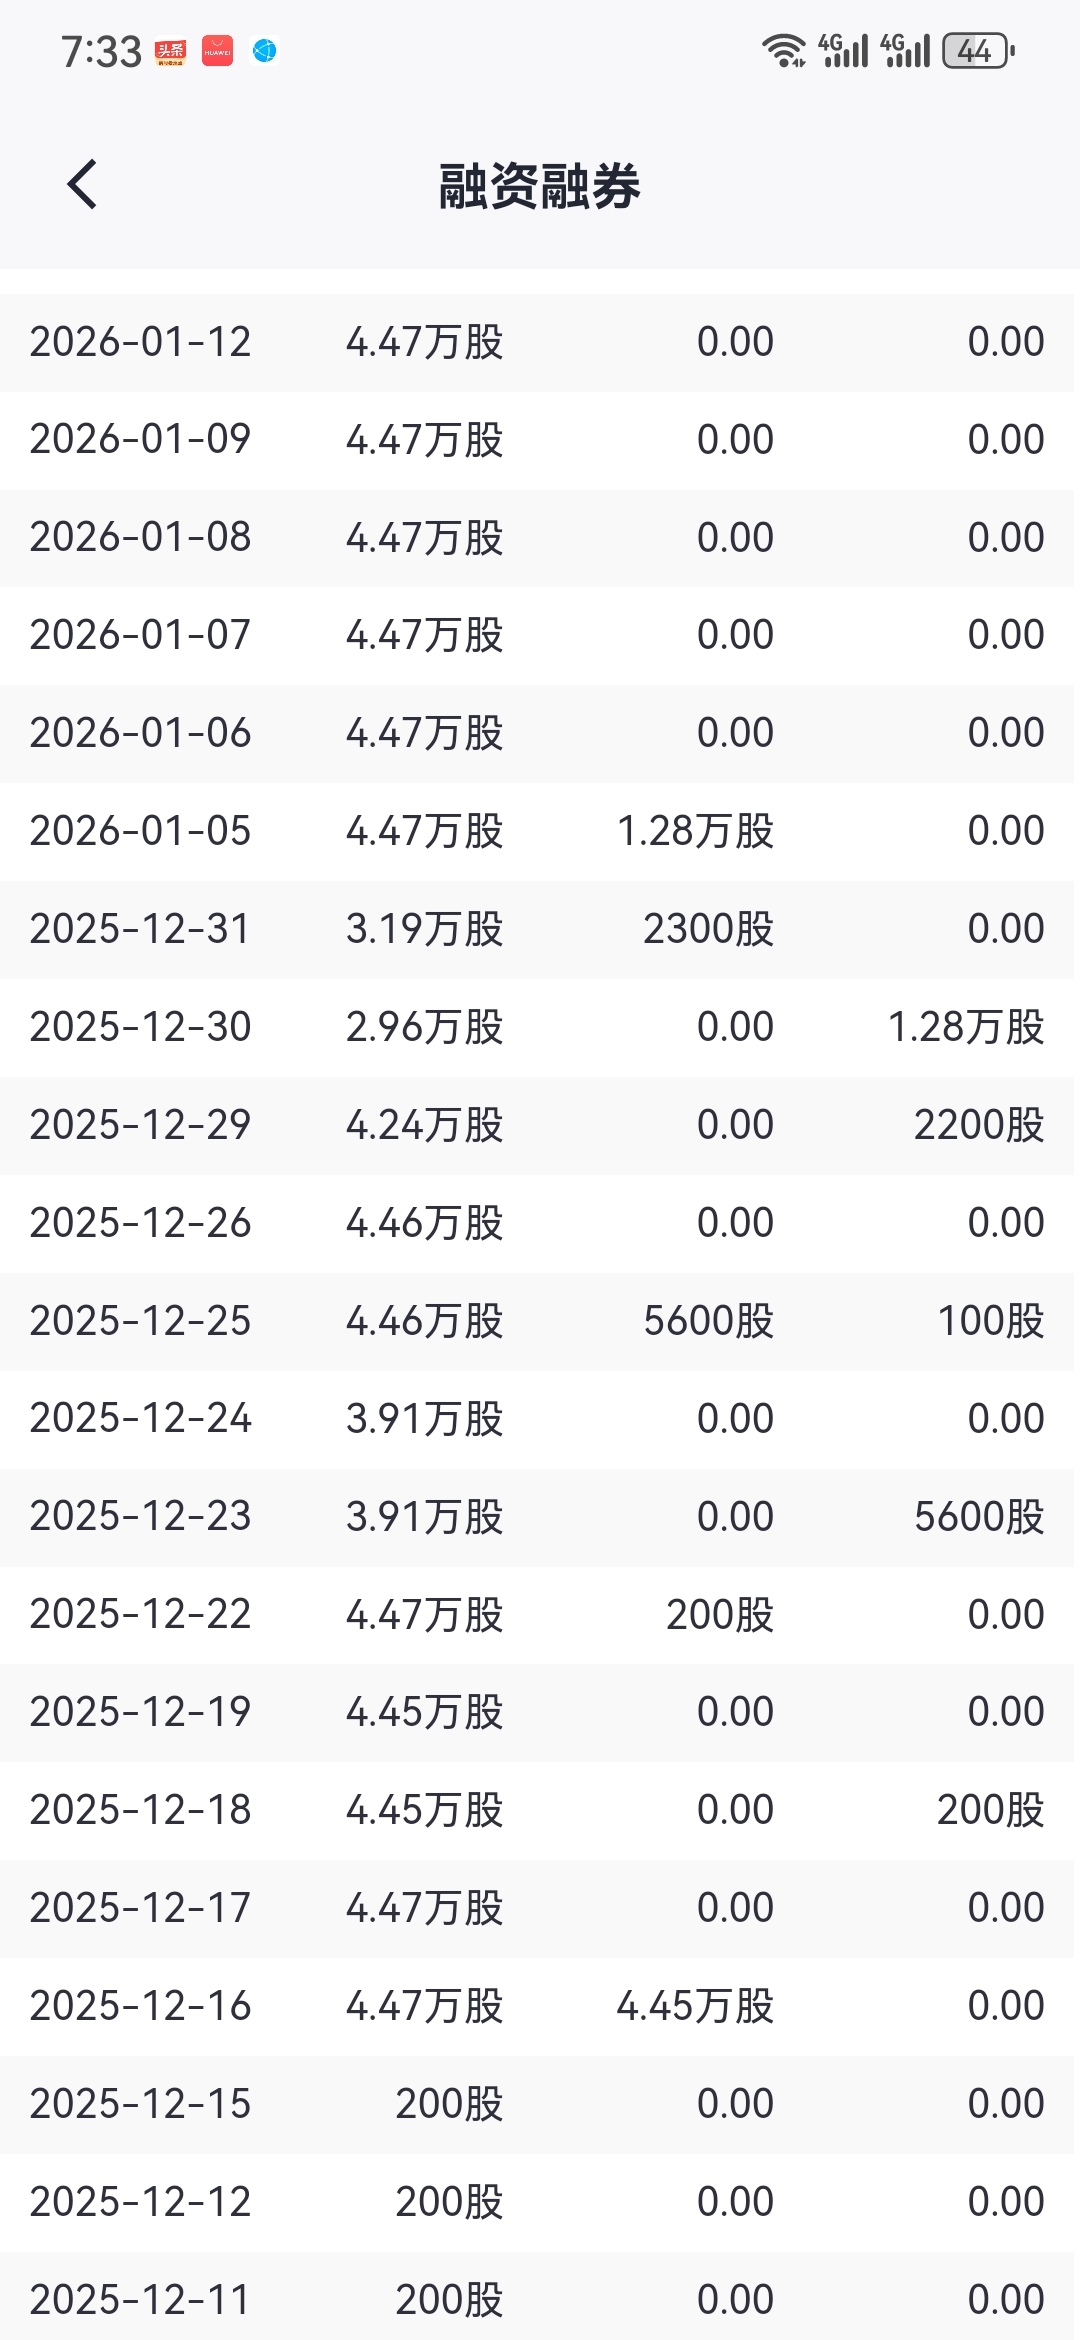Tap the 融资融券 page title
Image resolution: width=1080 pixels, height=2340 pixels.
click(540, 186)
